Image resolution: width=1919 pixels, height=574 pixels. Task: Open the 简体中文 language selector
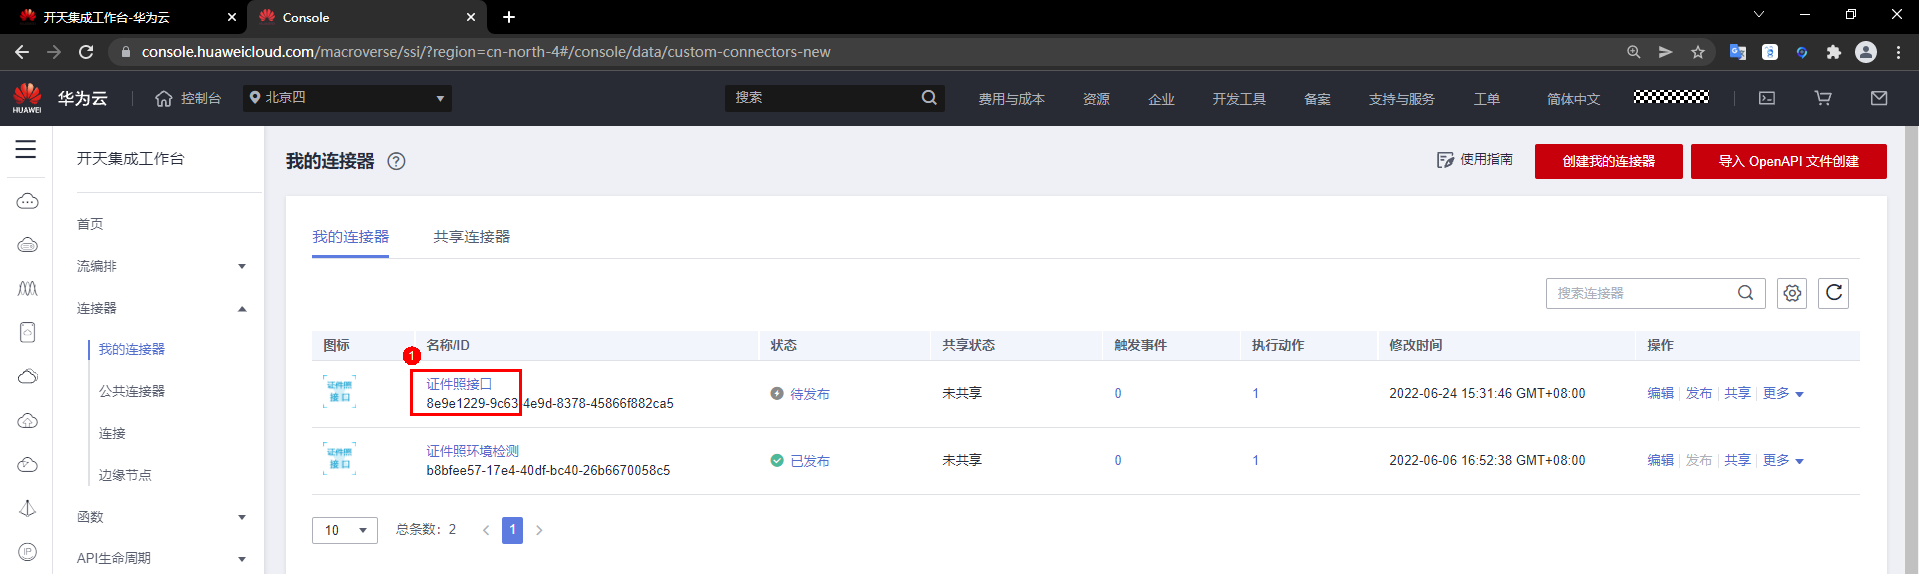tap(1573, 99)
